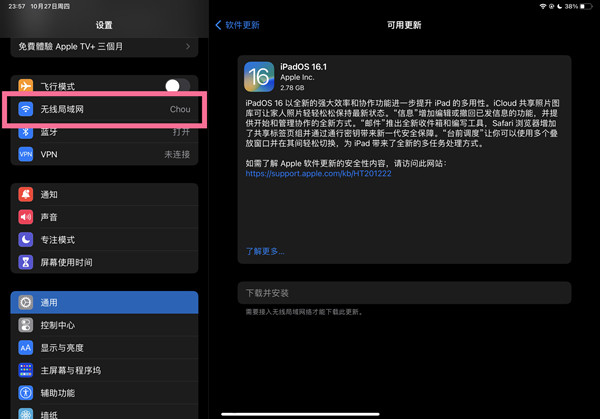Open the support.apple.com/kb/HT201222 link
Viewport: 600px width, 419px height.
318,173
